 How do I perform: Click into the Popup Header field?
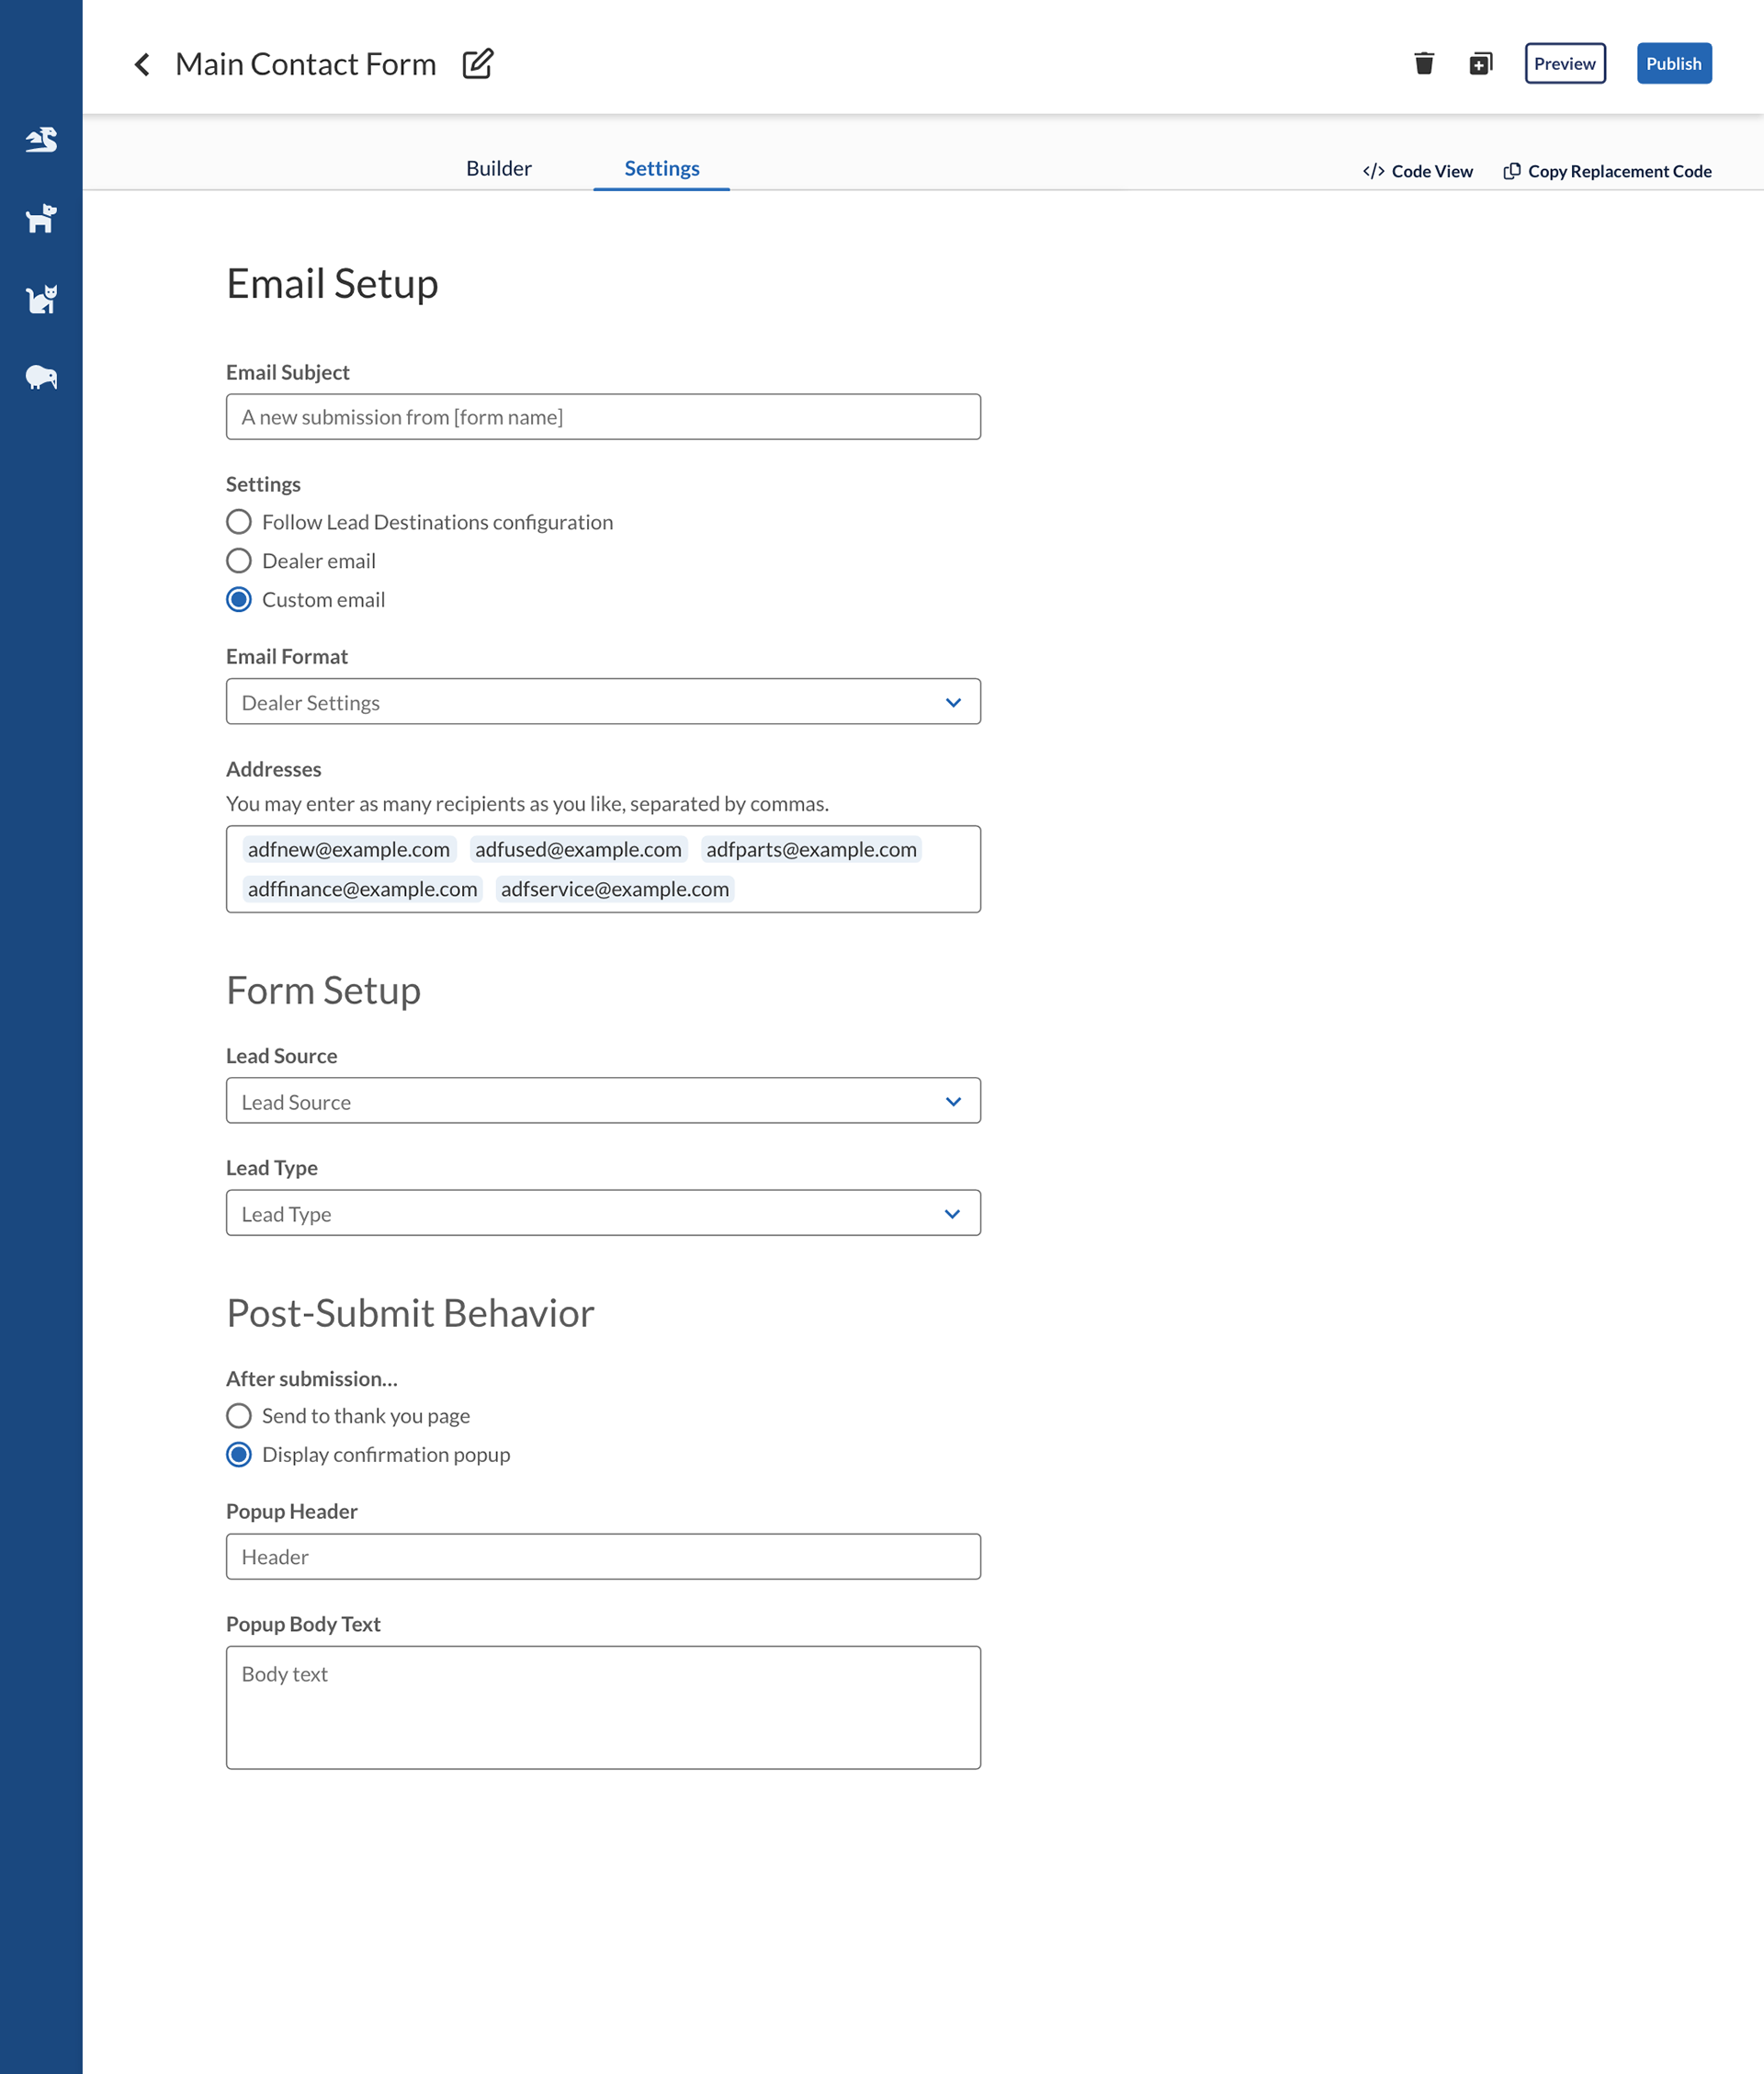click(603, 1557)
